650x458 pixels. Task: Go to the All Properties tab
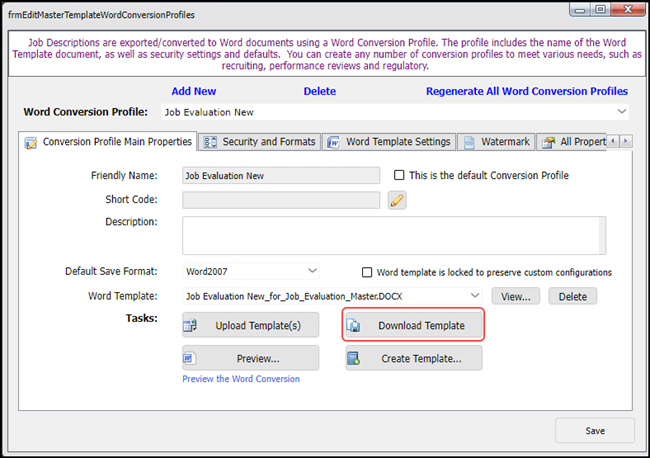pyautogui.click(x=572, y=142)
